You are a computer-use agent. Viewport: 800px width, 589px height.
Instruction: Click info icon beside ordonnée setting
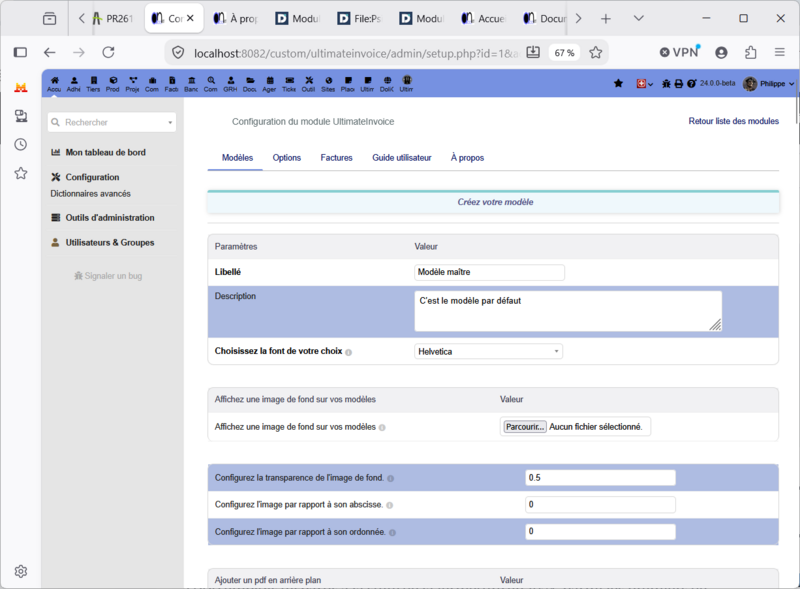392,532
